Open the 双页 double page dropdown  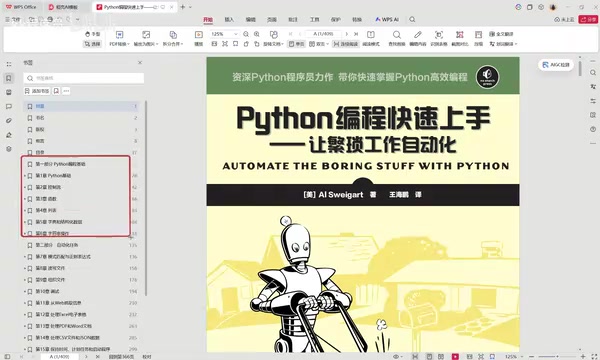click(x=319, y=44)
